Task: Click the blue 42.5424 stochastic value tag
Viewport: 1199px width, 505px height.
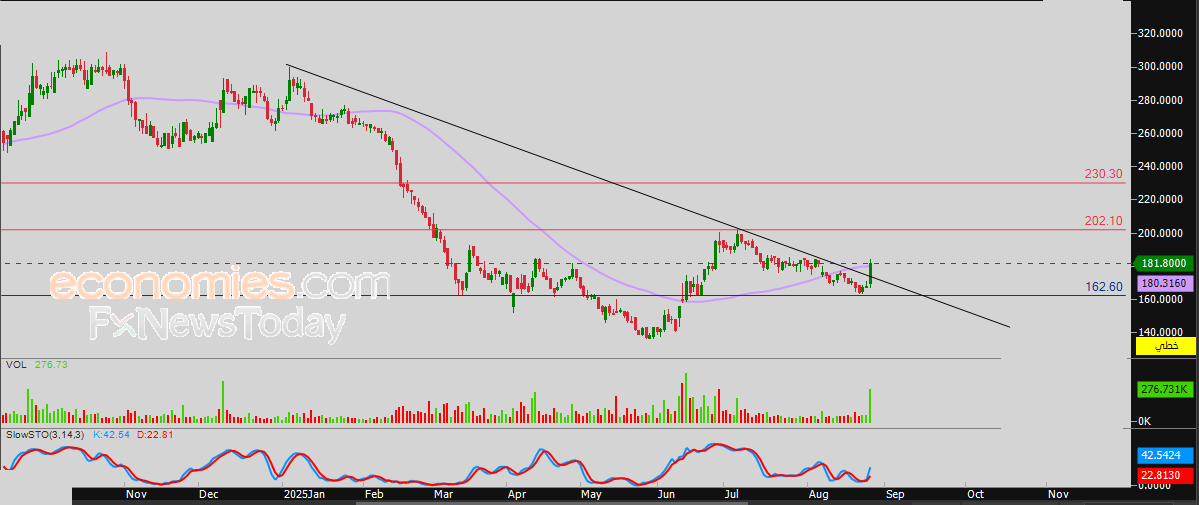Action: 1167,453
